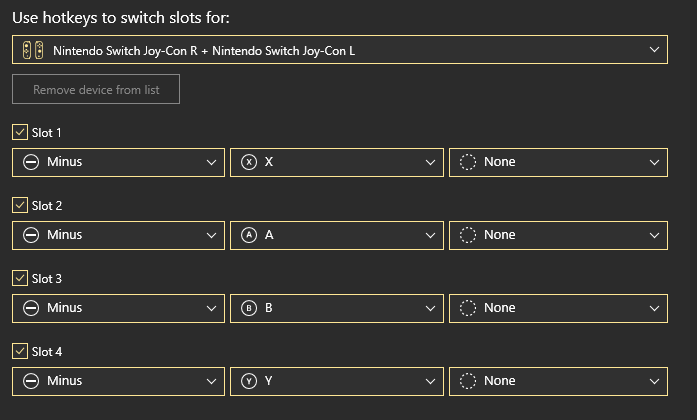
Task: Toggle the Slot 2 checkbox
Action: (20, 205)
